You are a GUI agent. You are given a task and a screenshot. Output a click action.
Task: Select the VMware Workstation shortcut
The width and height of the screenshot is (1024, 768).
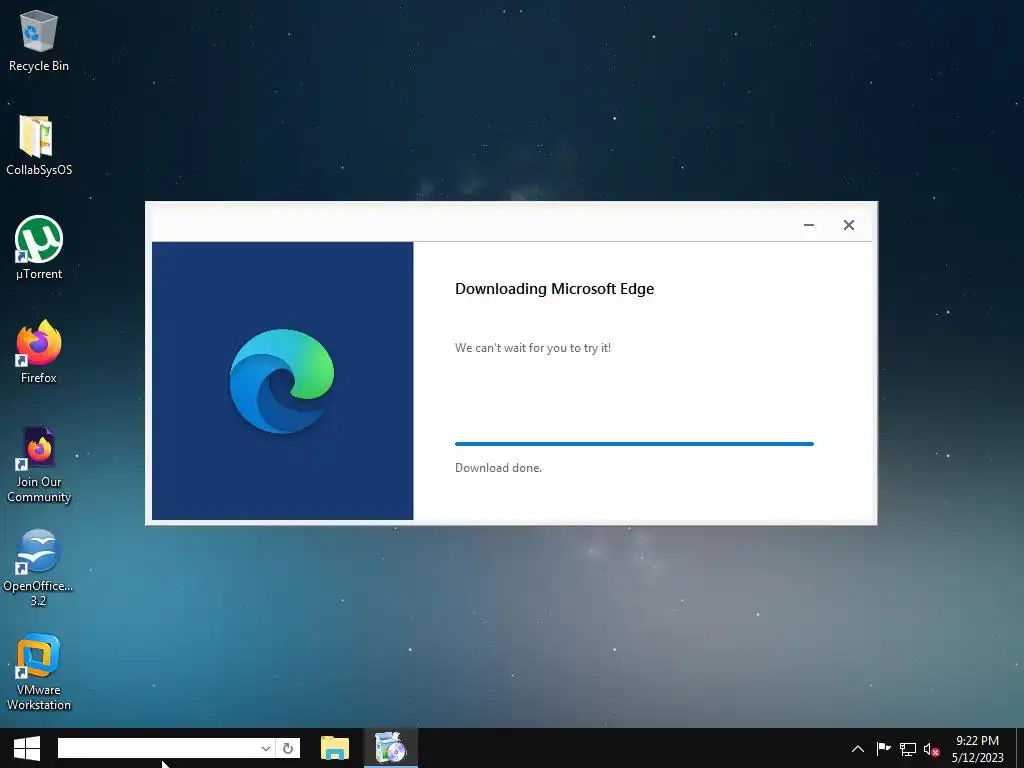point(39,672)
